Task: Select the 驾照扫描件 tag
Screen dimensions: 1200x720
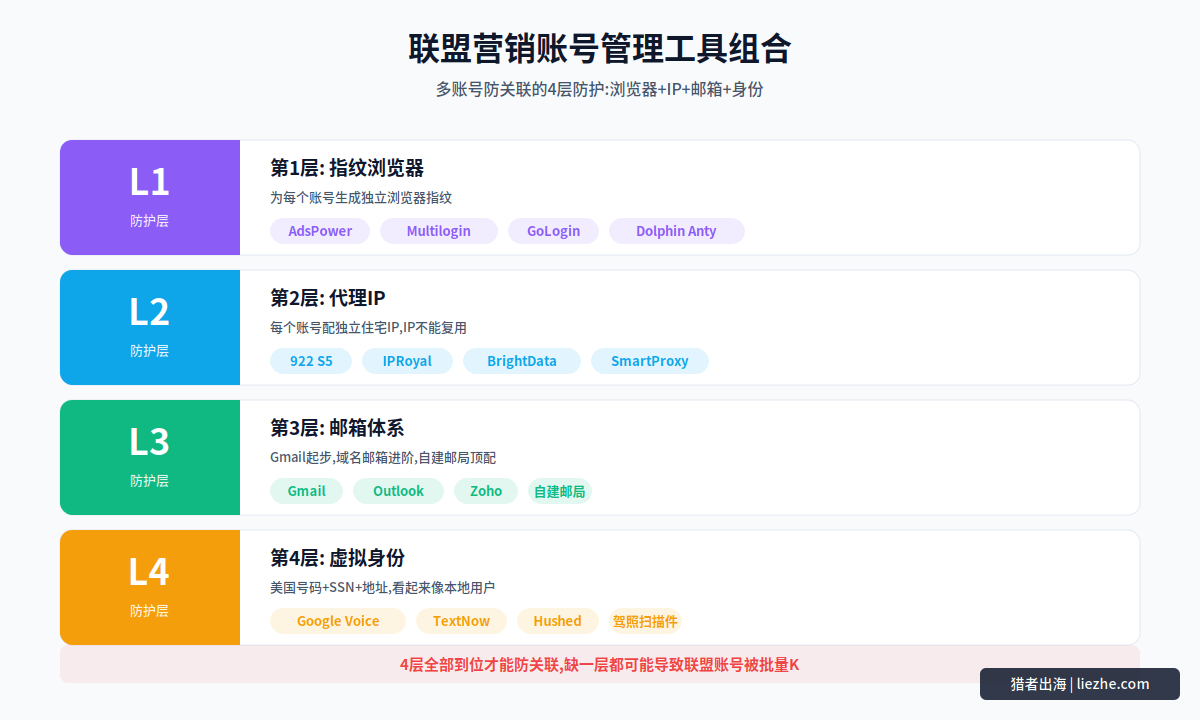Action: pyautogui.click(x=645, y=621)
